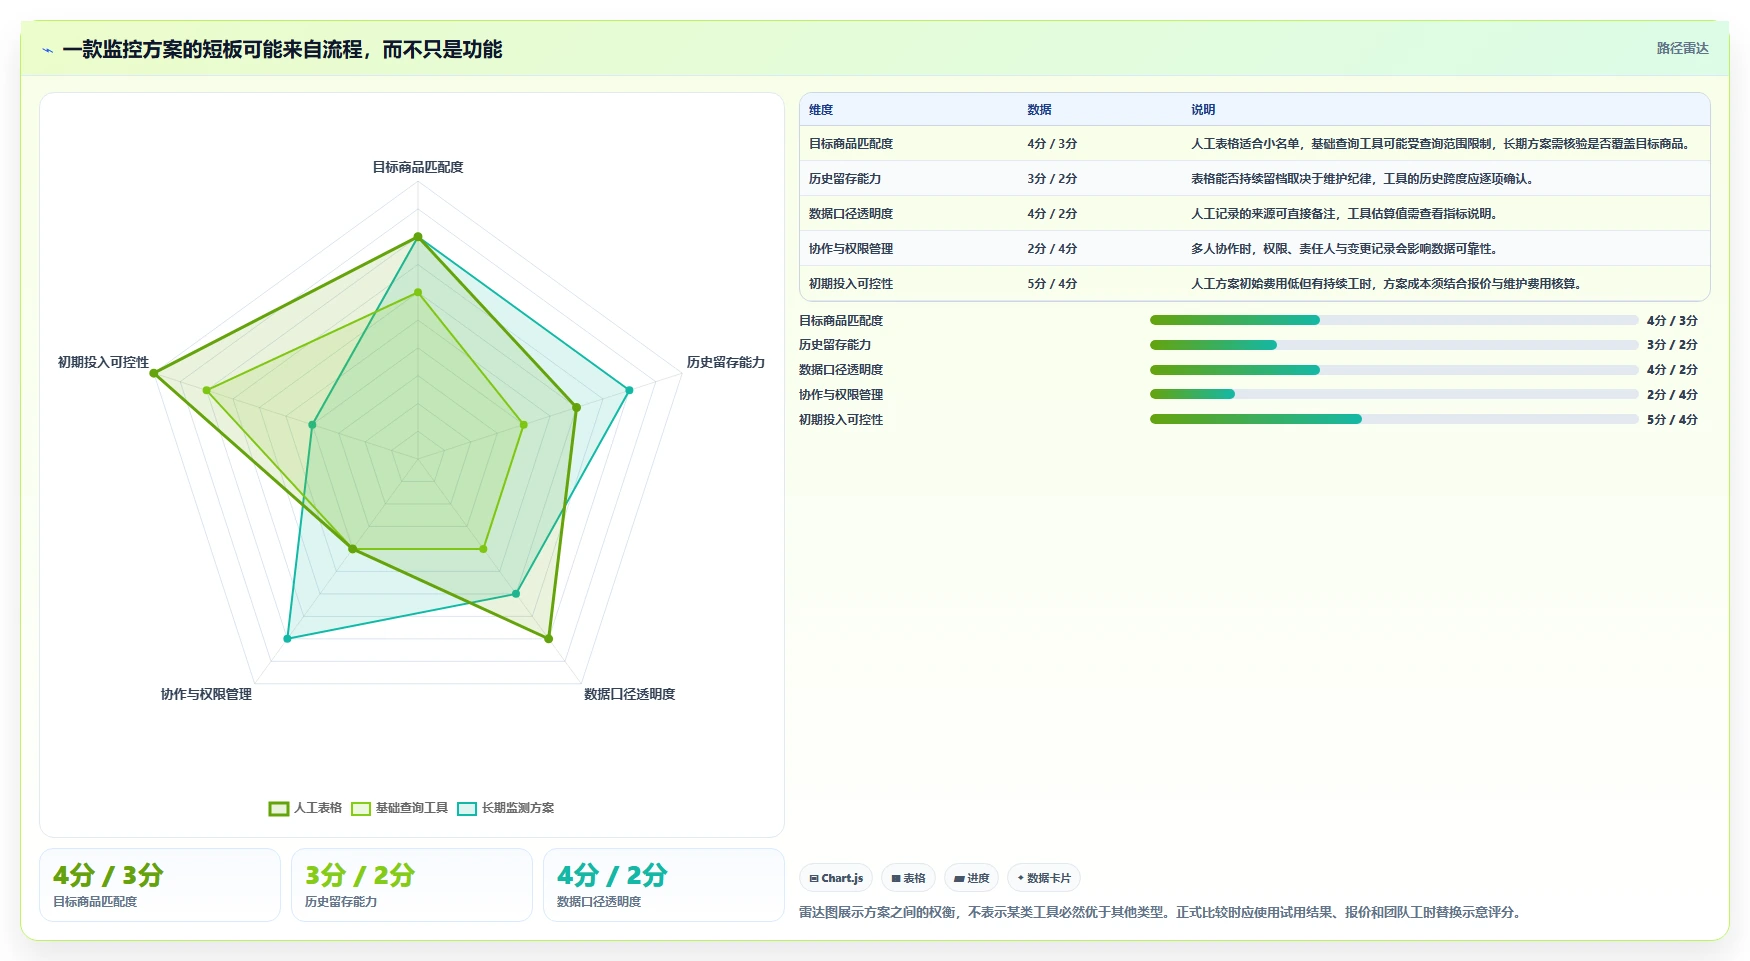Click the 路径雷达 label in header
Screen dimensions: 1750x961
pos(1682,48)
